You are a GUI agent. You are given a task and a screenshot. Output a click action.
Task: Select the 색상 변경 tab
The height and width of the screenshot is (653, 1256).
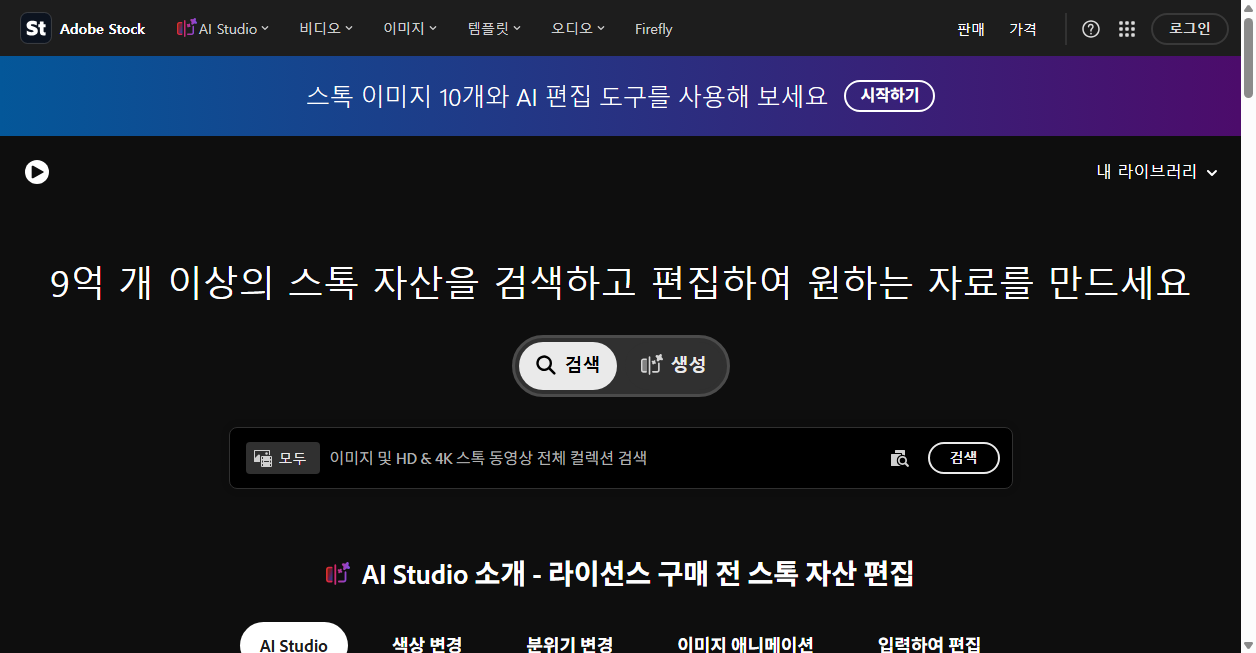pyautogui.click(x=427, y=644)
